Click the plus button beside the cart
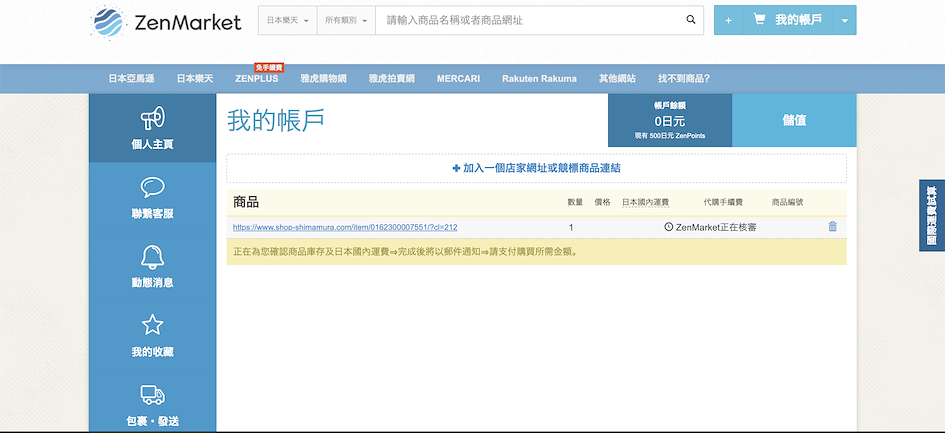The width and height of the screenshot is (945, 433). [x=728, y=21]
